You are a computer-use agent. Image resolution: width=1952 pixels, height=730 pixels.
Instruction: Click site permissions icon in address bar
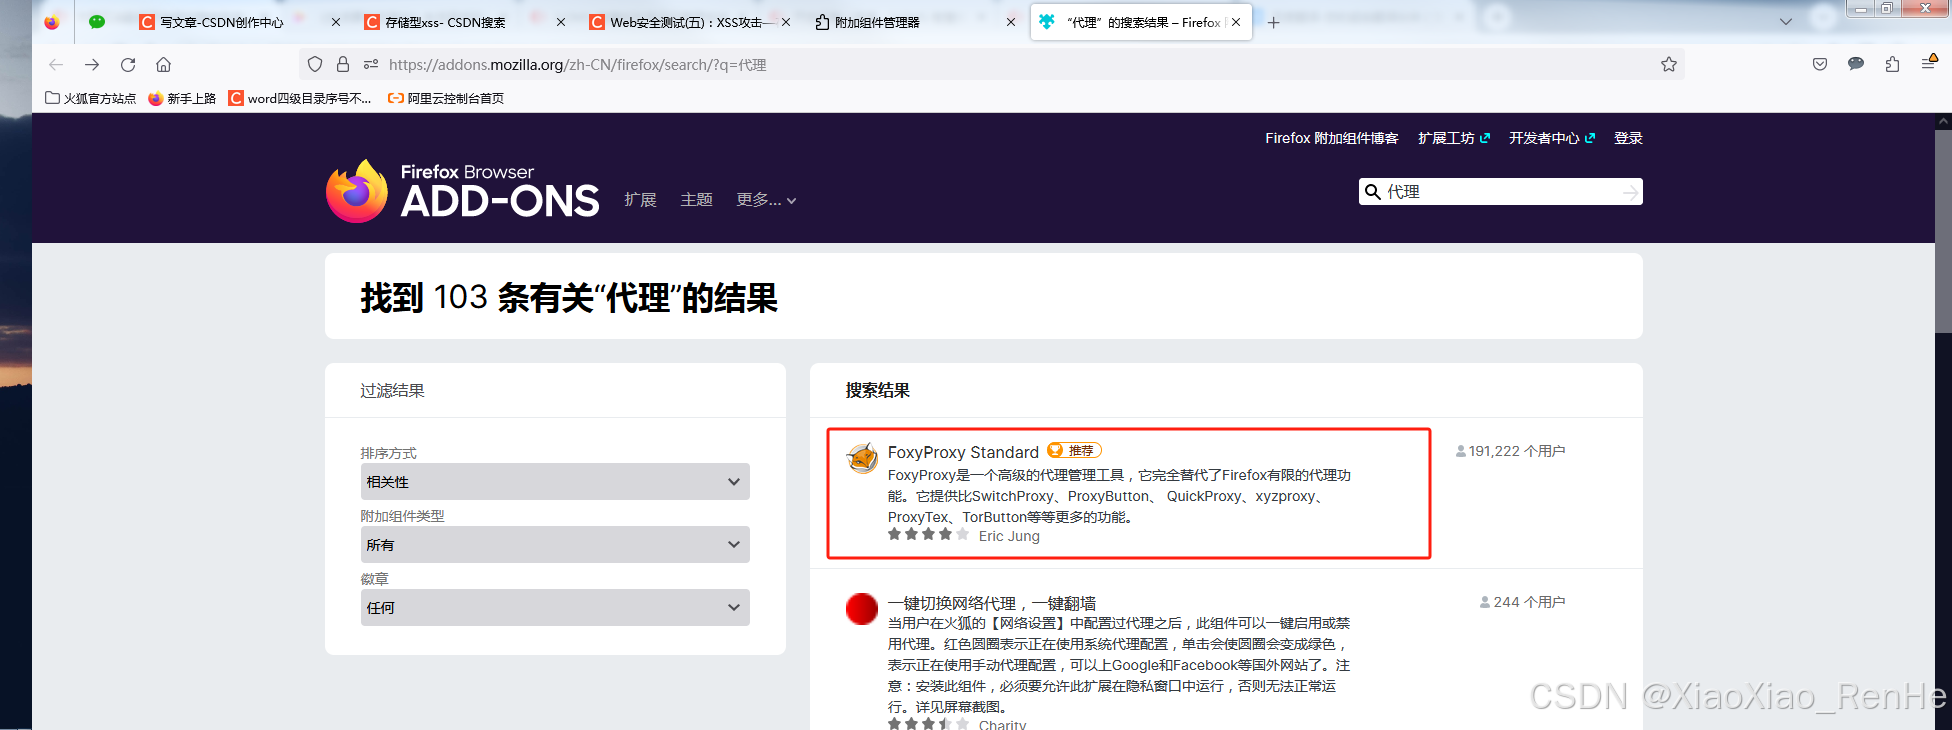371,64
